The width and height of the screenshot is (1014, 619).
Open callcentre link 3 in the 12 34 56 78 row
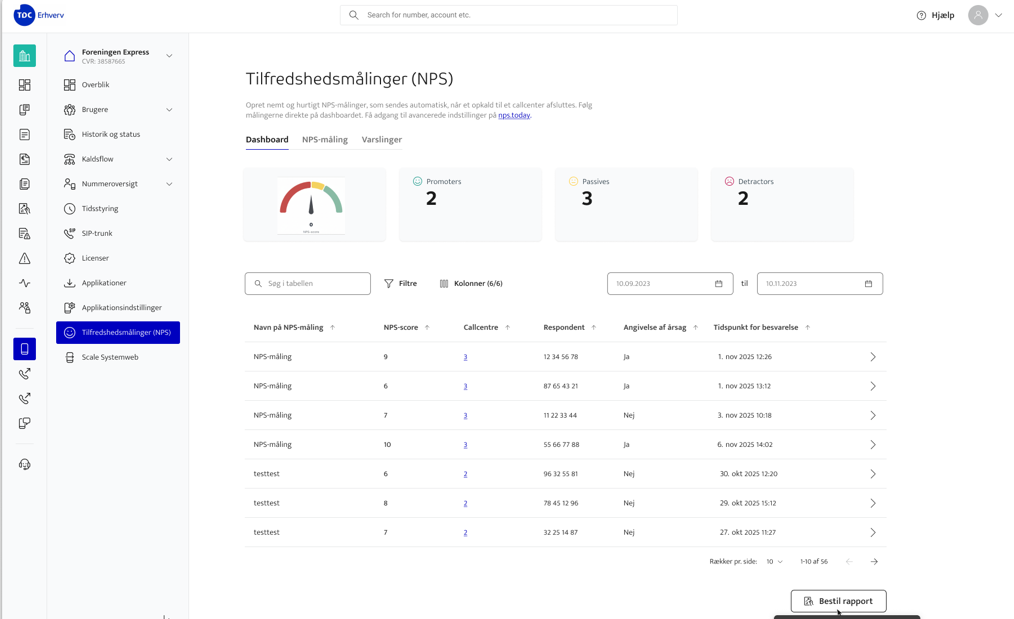465,357
